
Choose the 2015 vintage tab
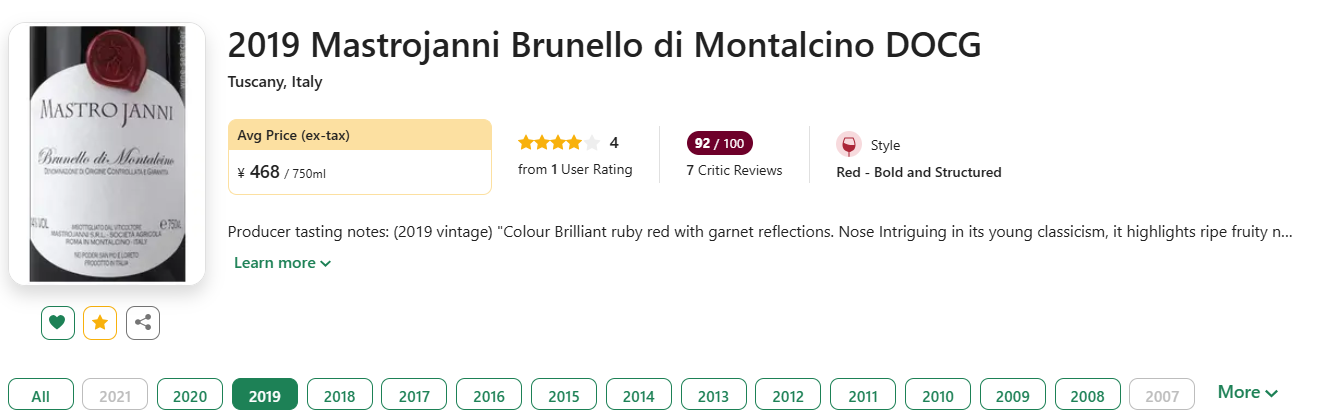(564, 396)
